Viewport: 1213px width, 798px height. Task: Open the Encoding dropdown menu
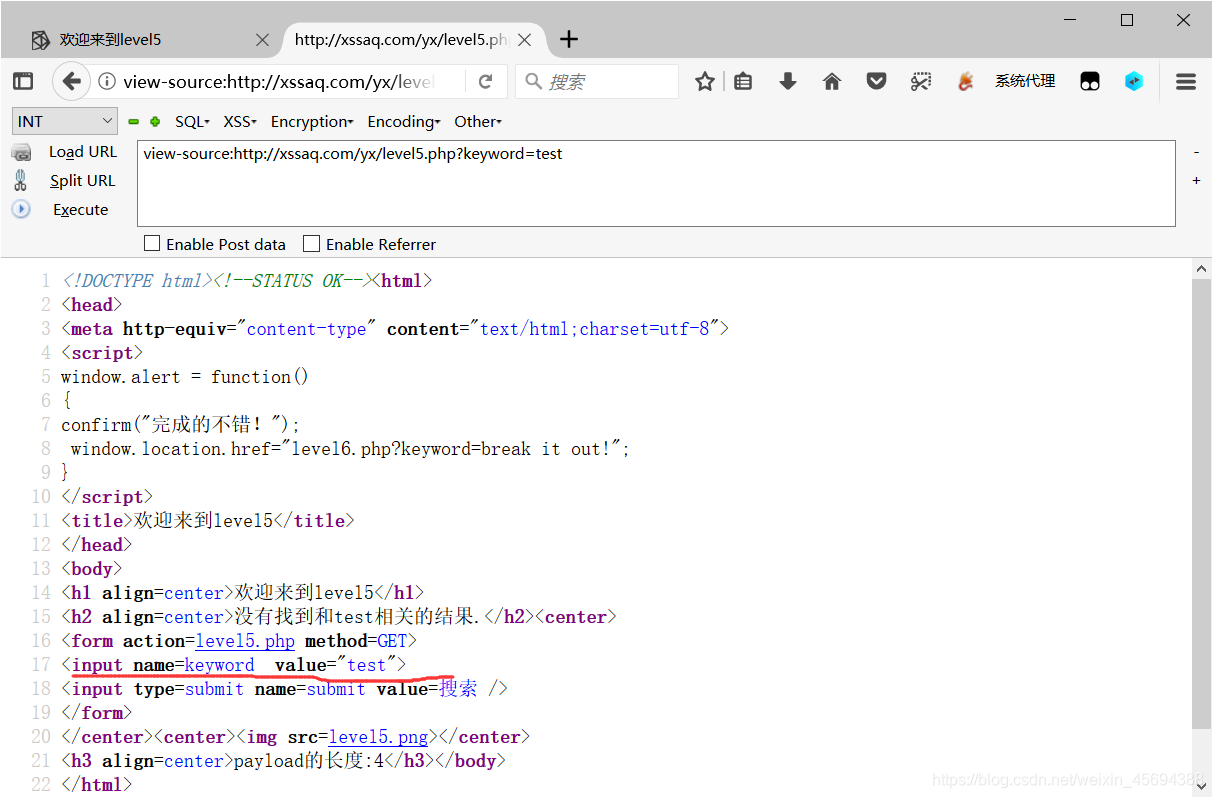point(404,122)
